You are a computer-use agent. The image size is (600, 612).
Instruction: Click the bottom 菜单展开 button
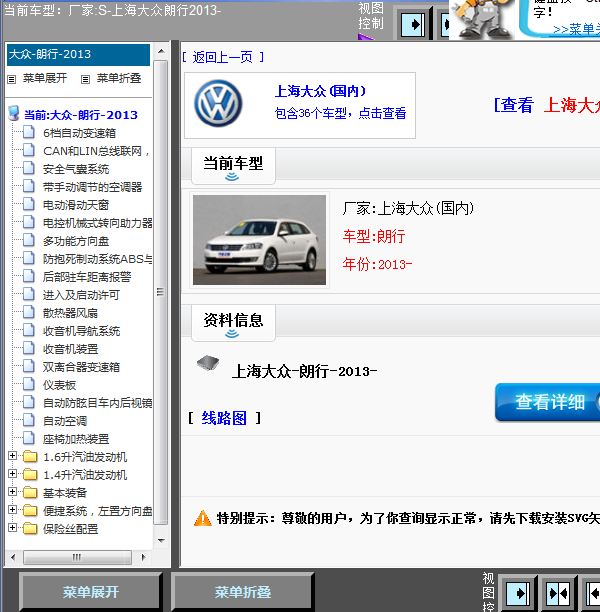[x=90, y=592]
